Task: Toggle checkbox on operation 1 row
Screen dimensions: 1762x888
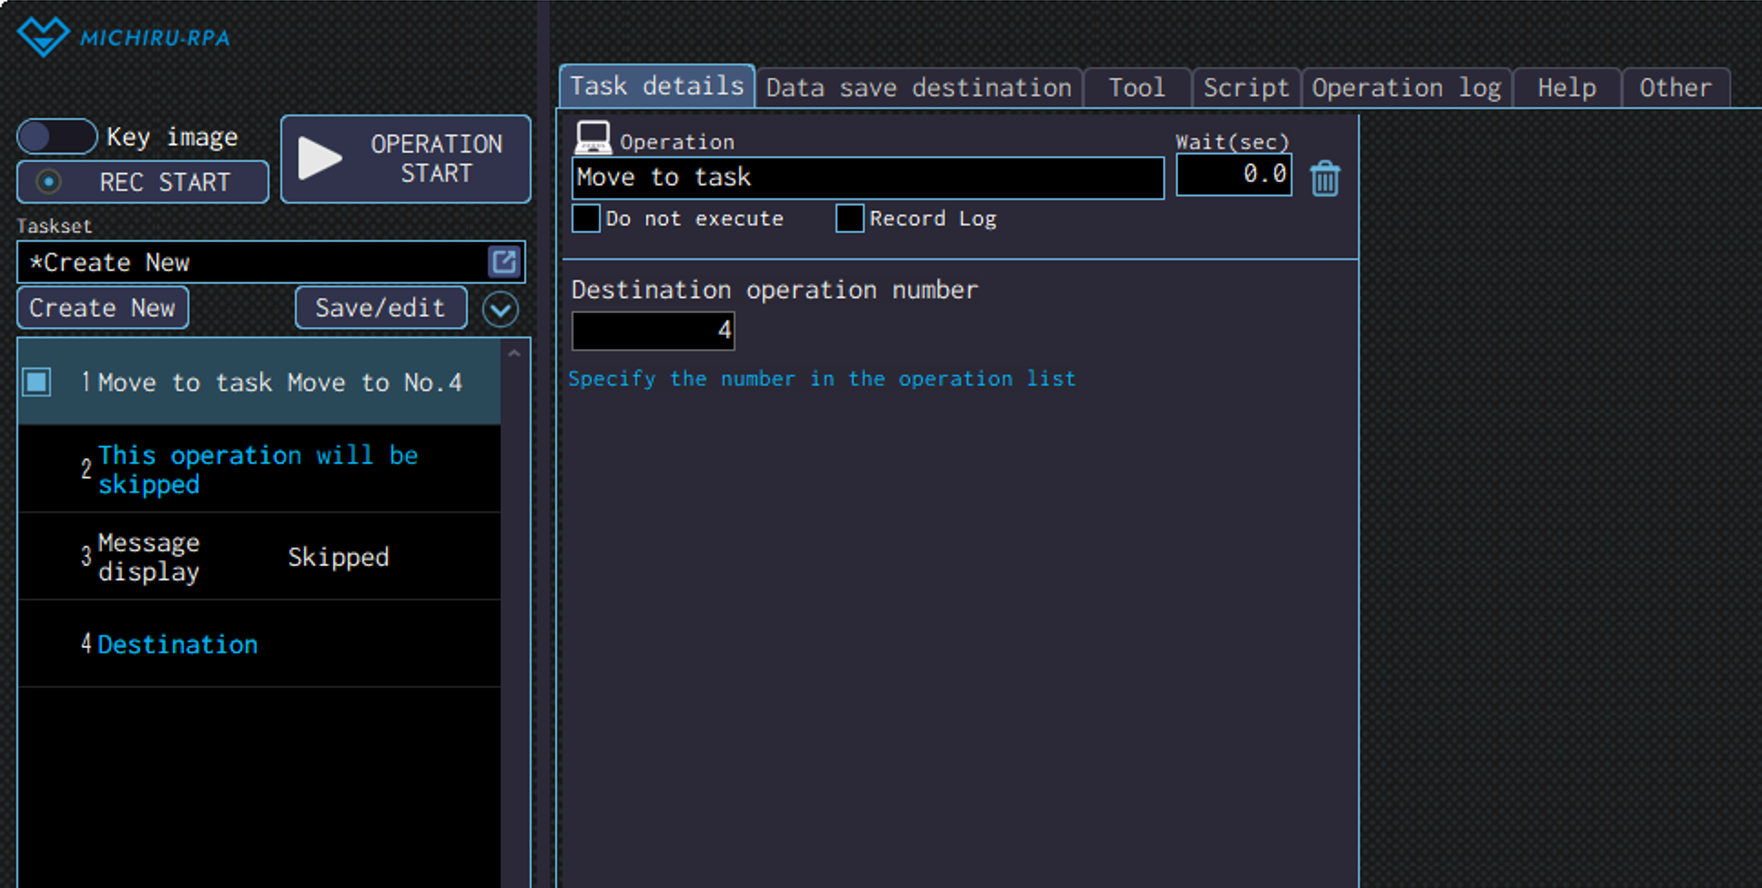Action: coord(38,382)
